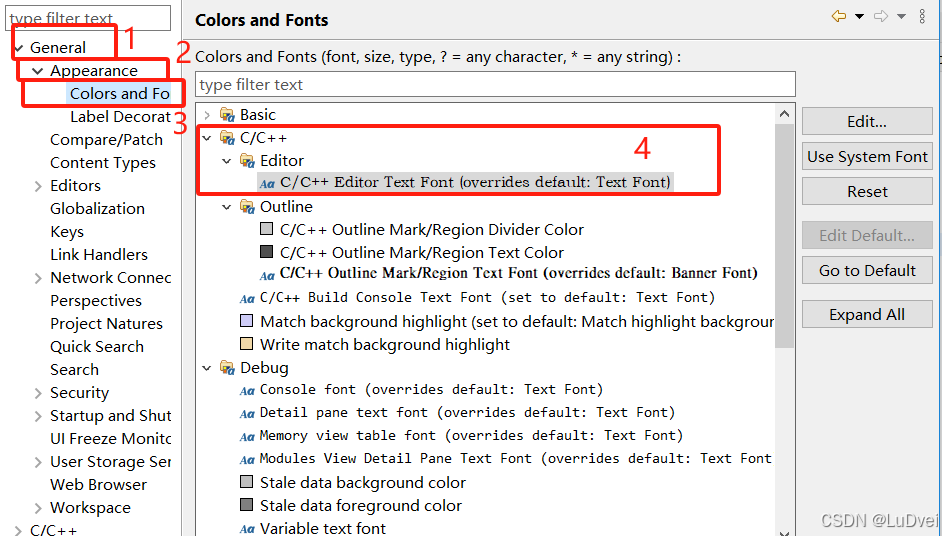This screenshot has height=536, width=942.
Task: Open Web Browser preference page
Action: pos(99,485)
